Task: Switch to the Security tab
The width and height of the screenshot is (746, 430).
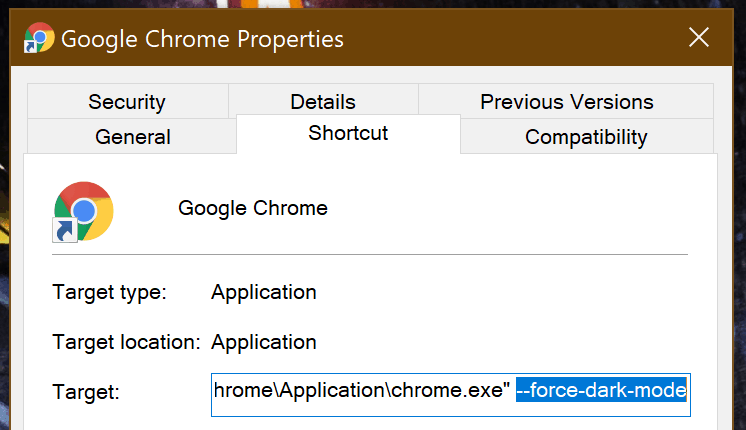Action: pyautogui.click(x=127, y=101)
